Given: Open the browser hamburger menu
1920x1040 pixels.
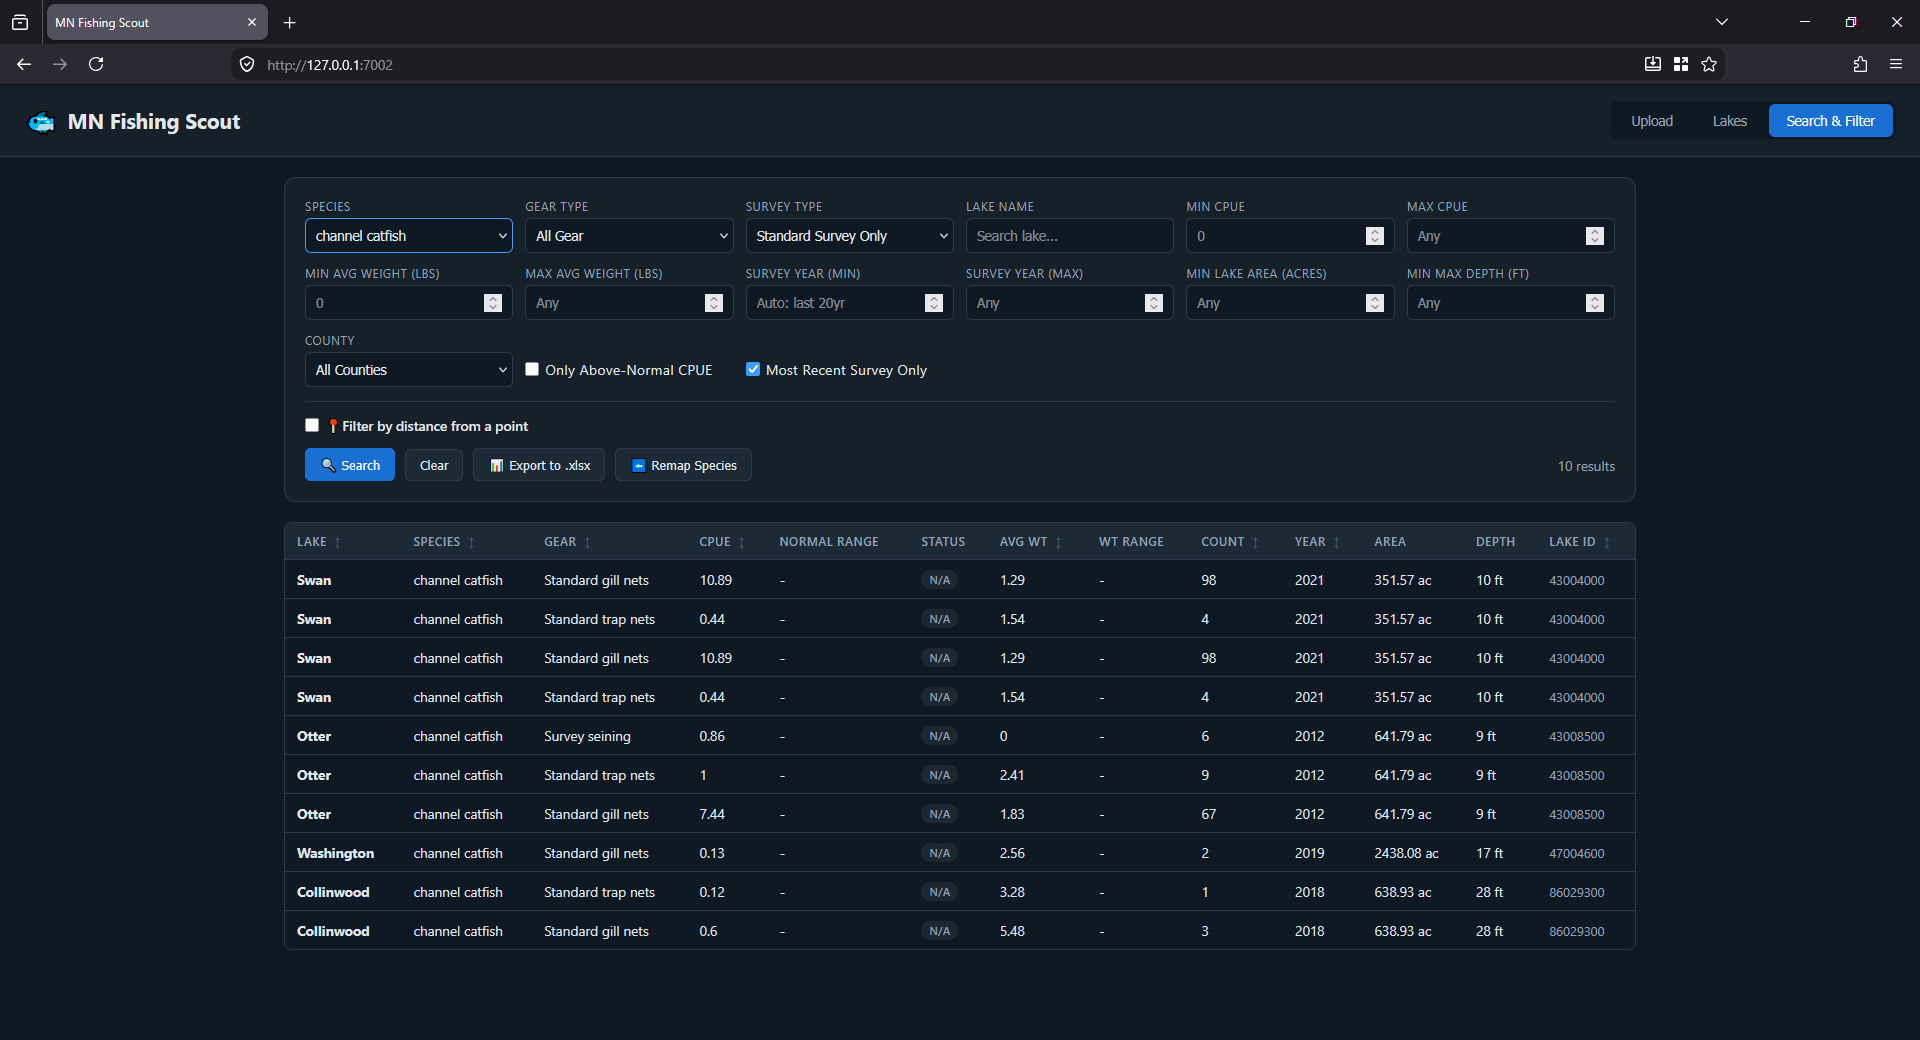Looking at the screenshot, I should (1896, 64).
